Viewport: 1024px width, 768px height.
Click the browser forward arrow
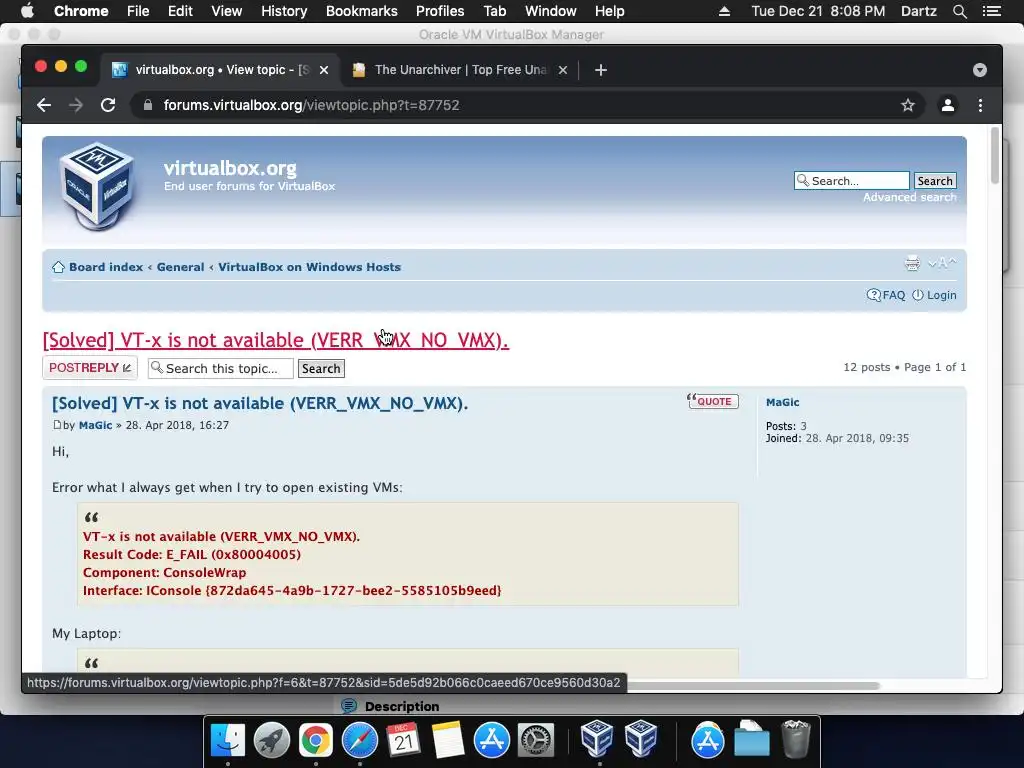76,105
